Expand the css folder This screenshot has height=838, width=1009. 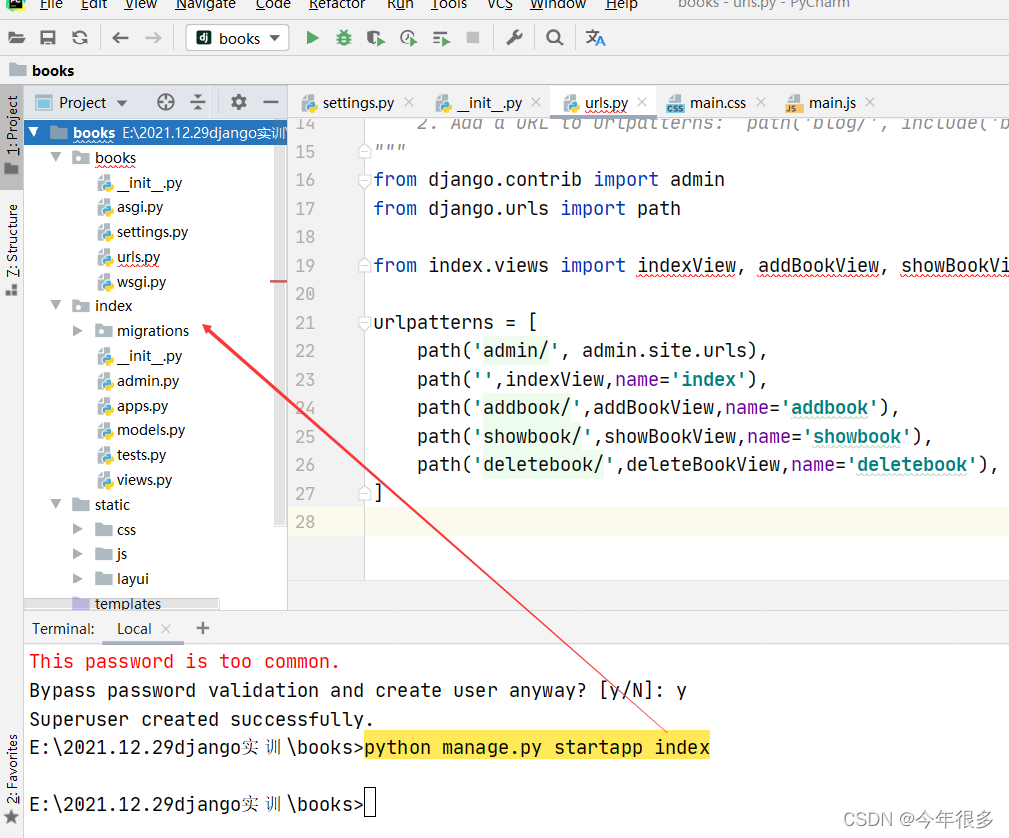coord(77,529)
